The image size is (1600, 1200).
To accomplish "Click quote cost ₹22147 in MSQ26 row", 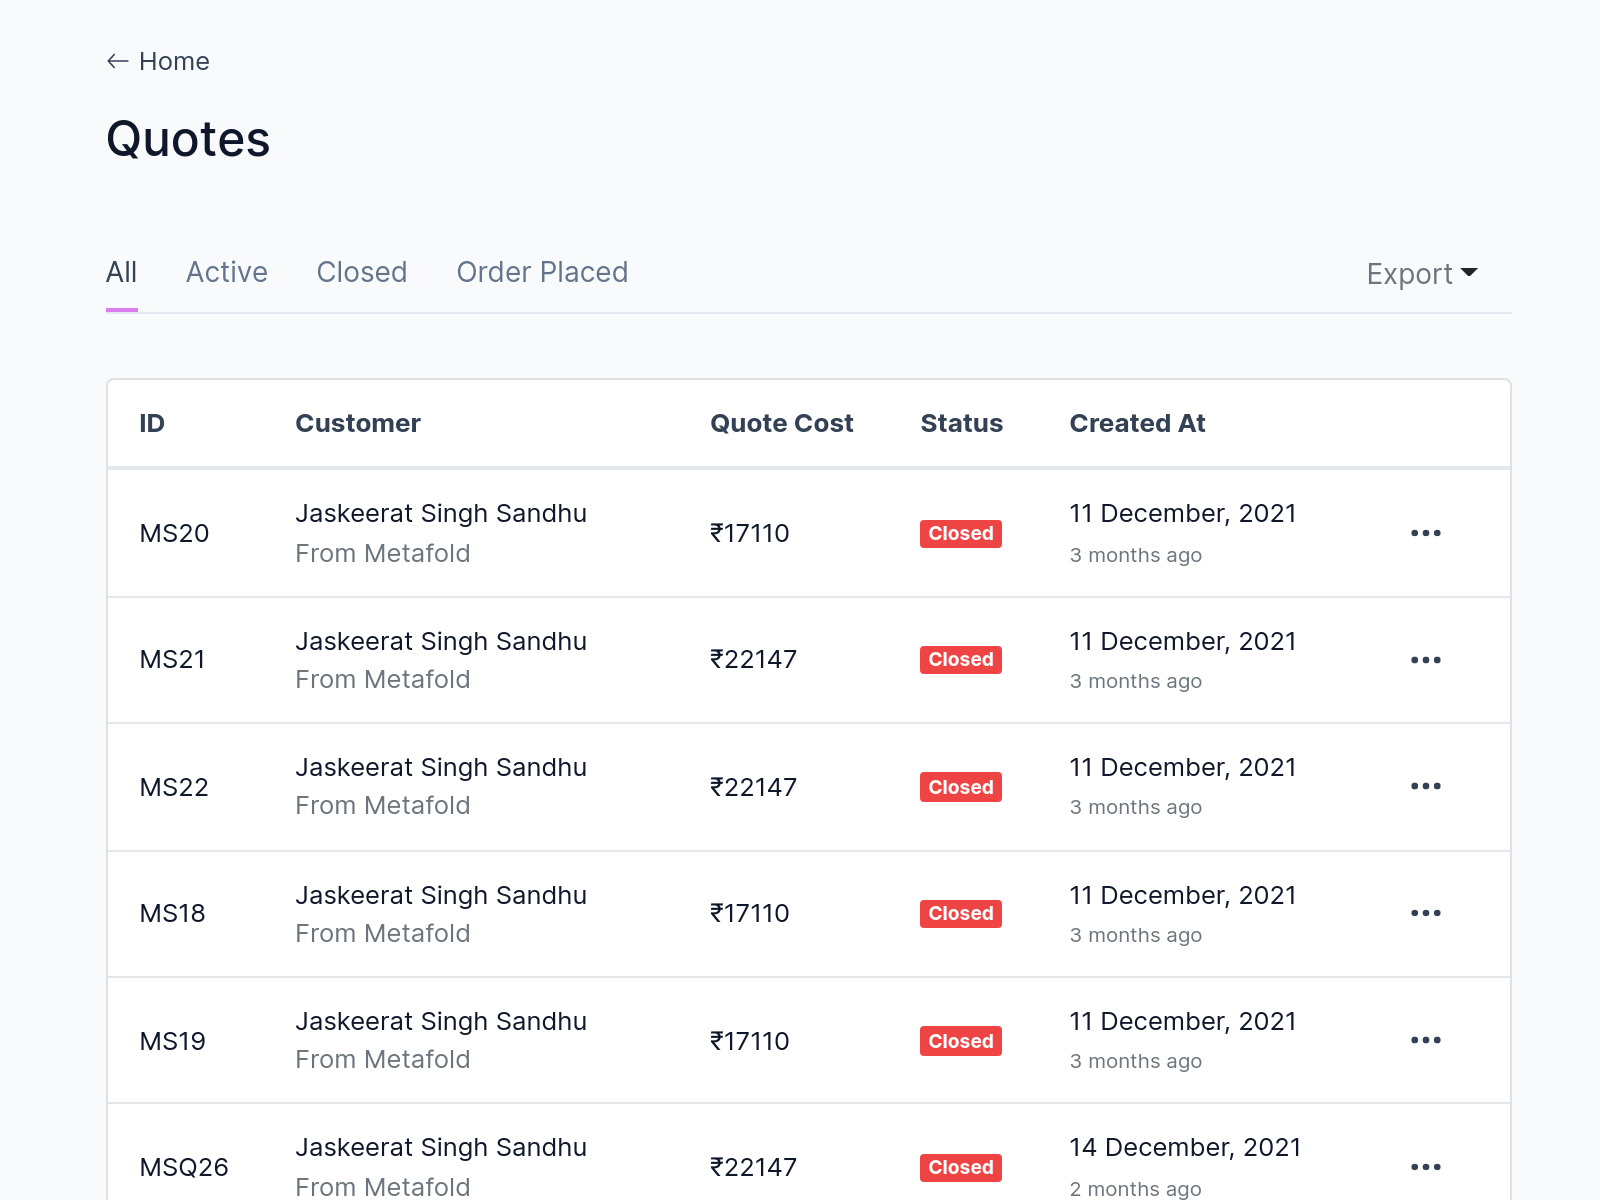I will coord(754,1167).
